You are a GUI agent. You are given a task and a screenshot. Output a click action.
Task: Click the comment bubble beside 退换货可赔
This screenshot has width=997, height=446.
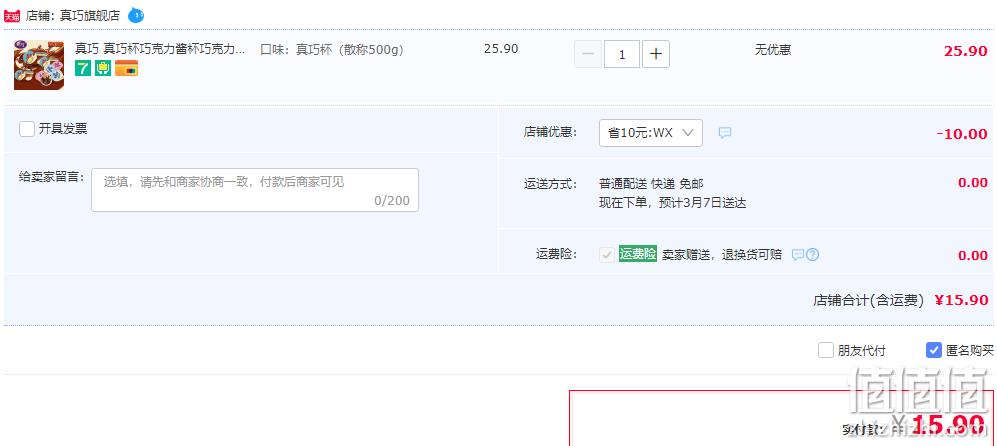coord(797,254)
